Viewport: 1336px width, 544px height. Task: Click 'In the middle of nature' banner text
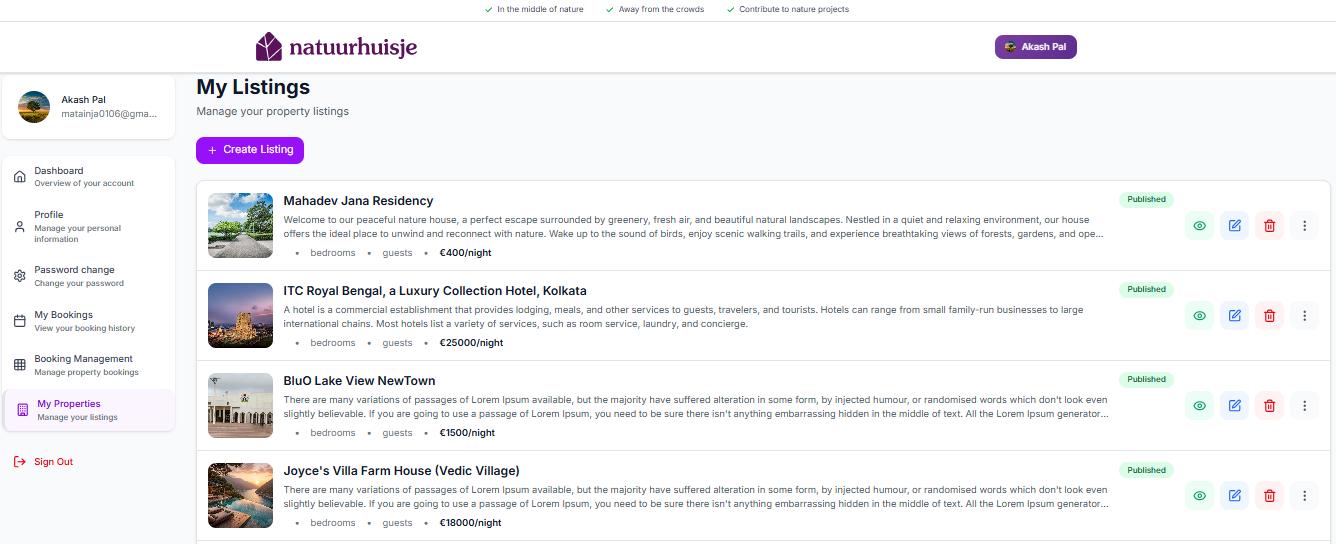coord(540,9)
